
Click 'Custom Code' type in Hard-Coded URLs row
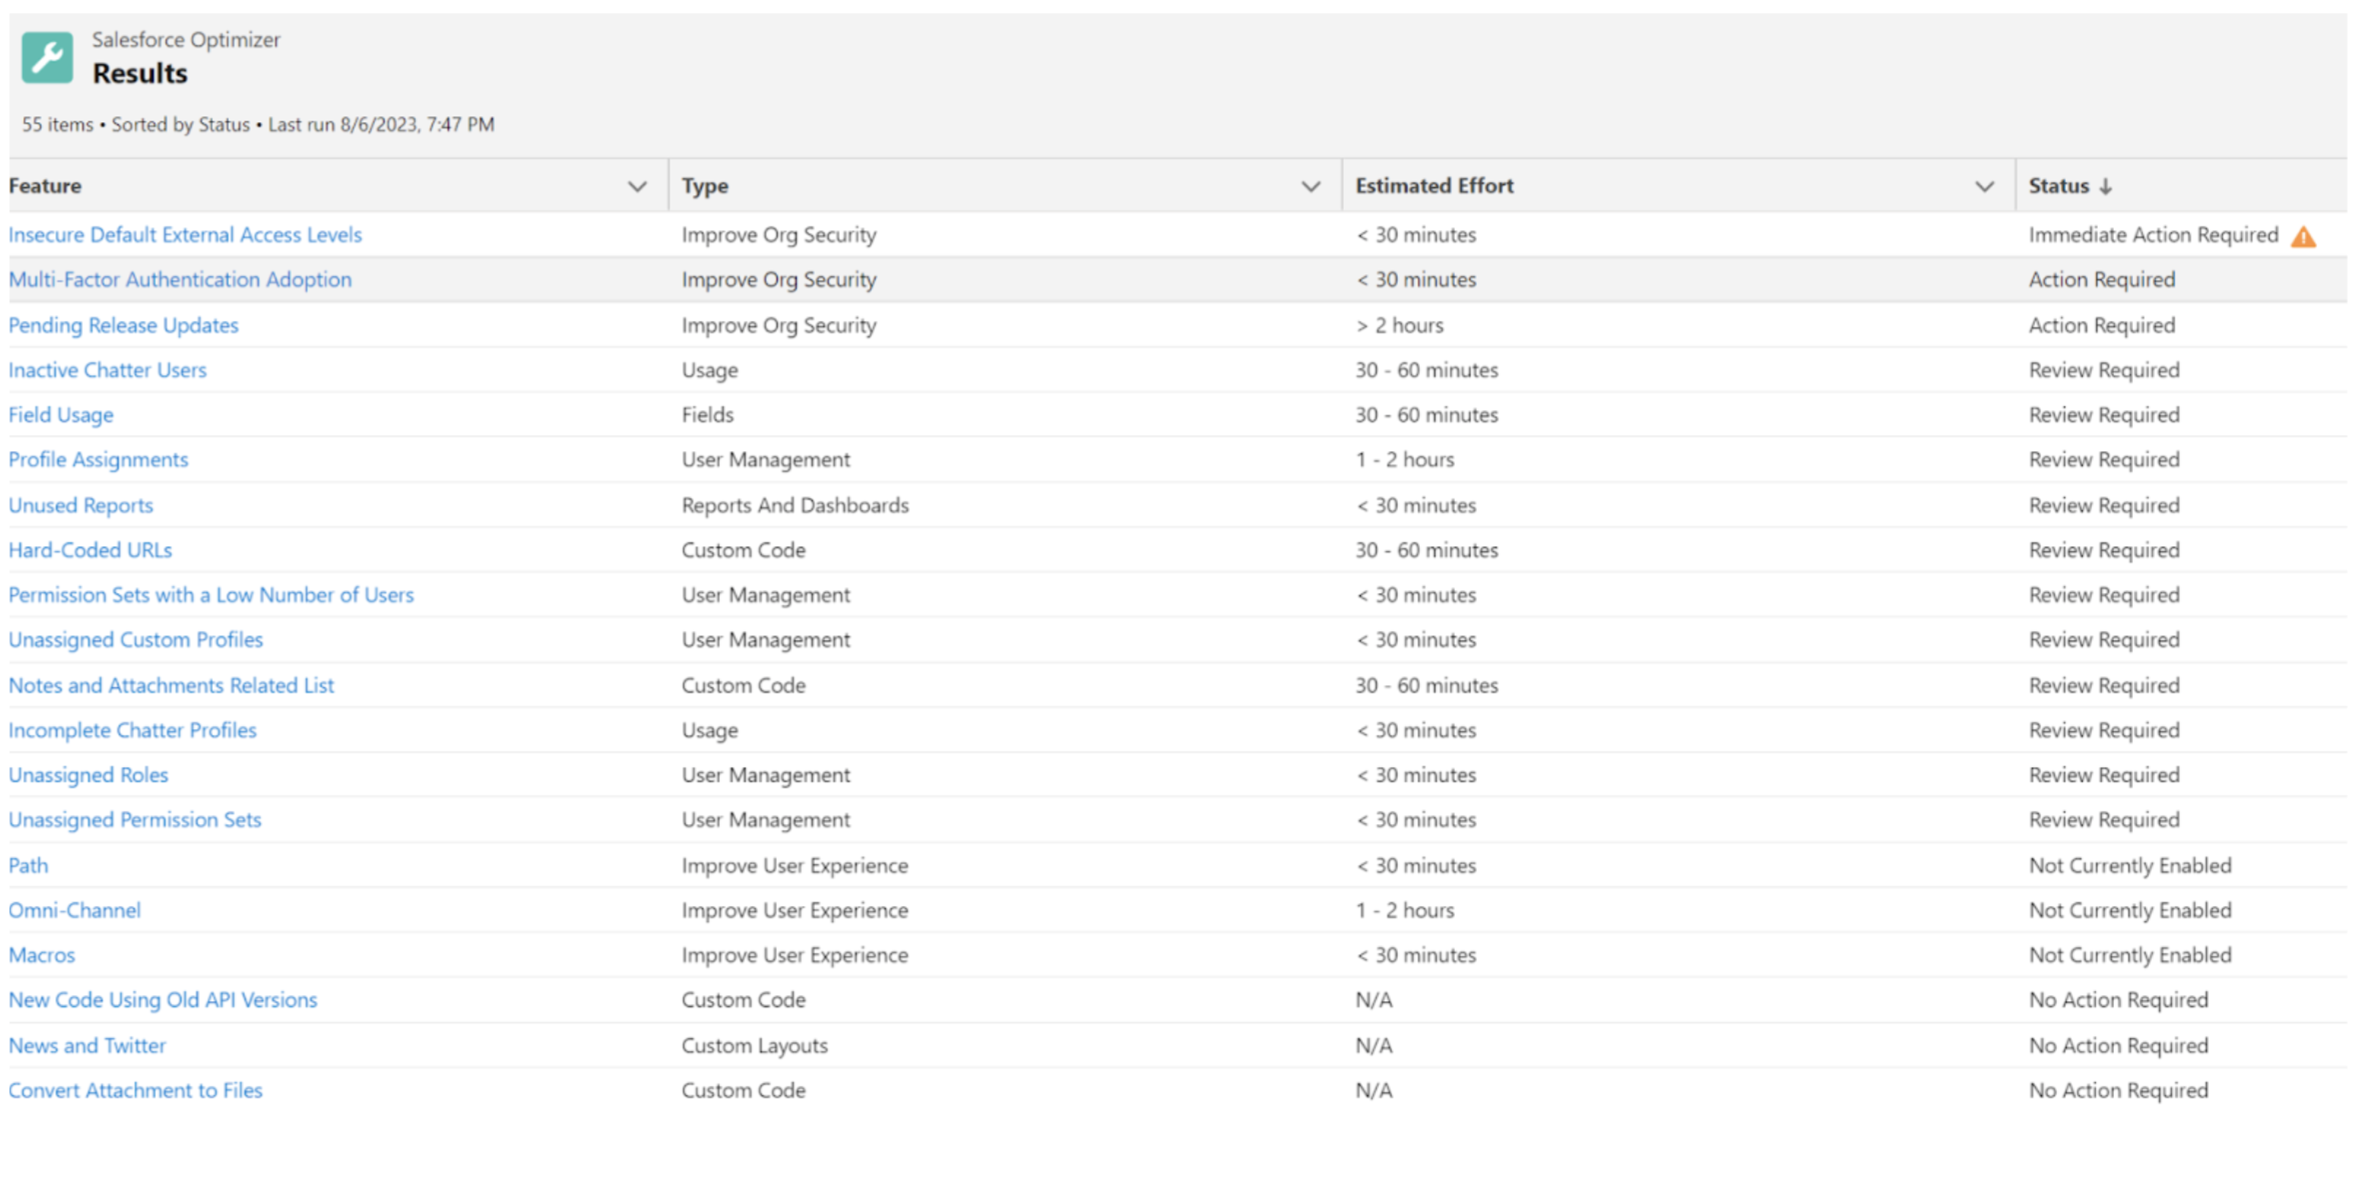coord(743,550)
